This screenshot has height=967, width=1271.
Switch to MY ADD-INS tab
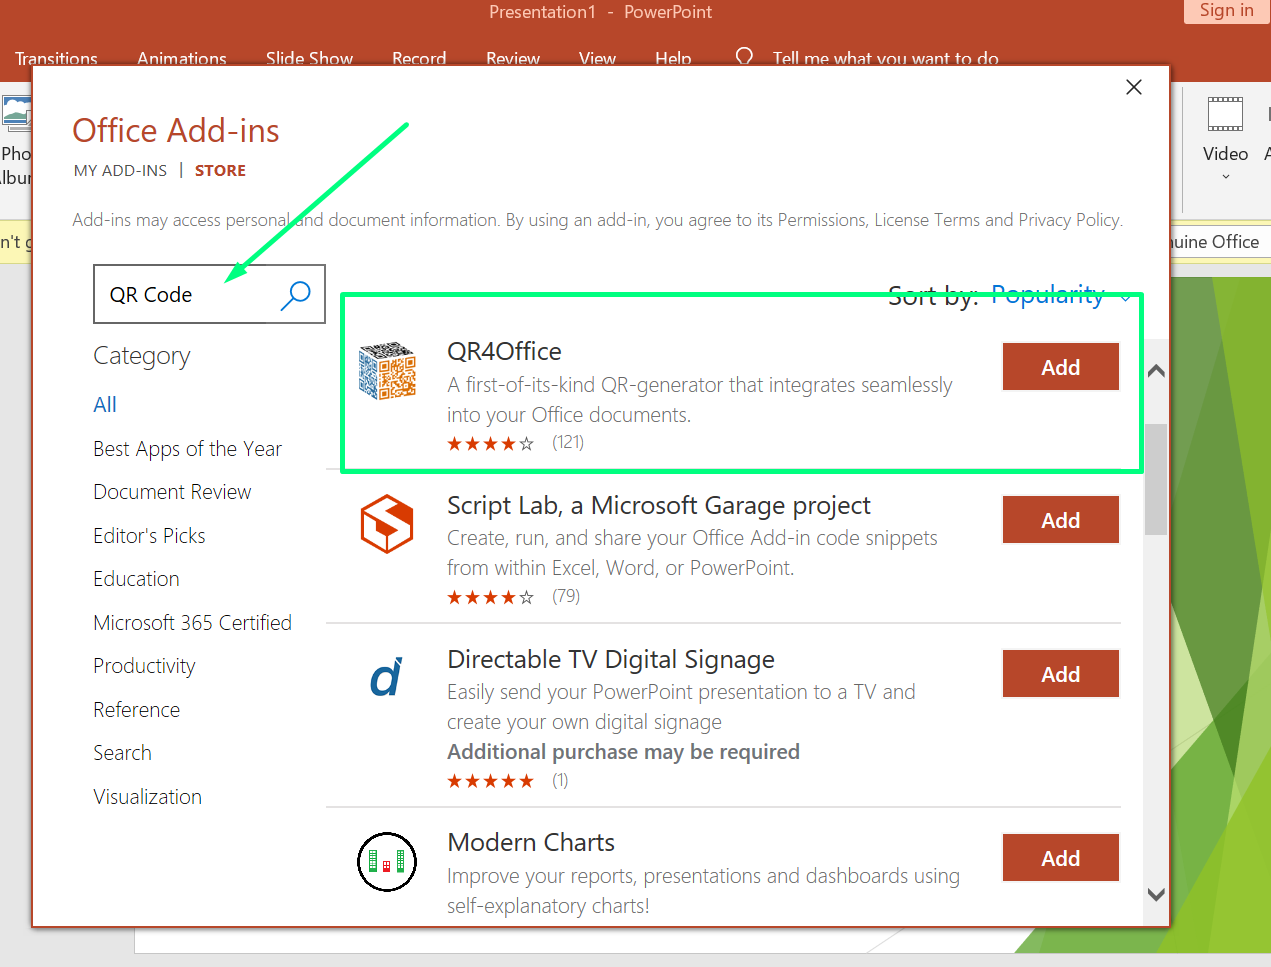coord(120,171)
